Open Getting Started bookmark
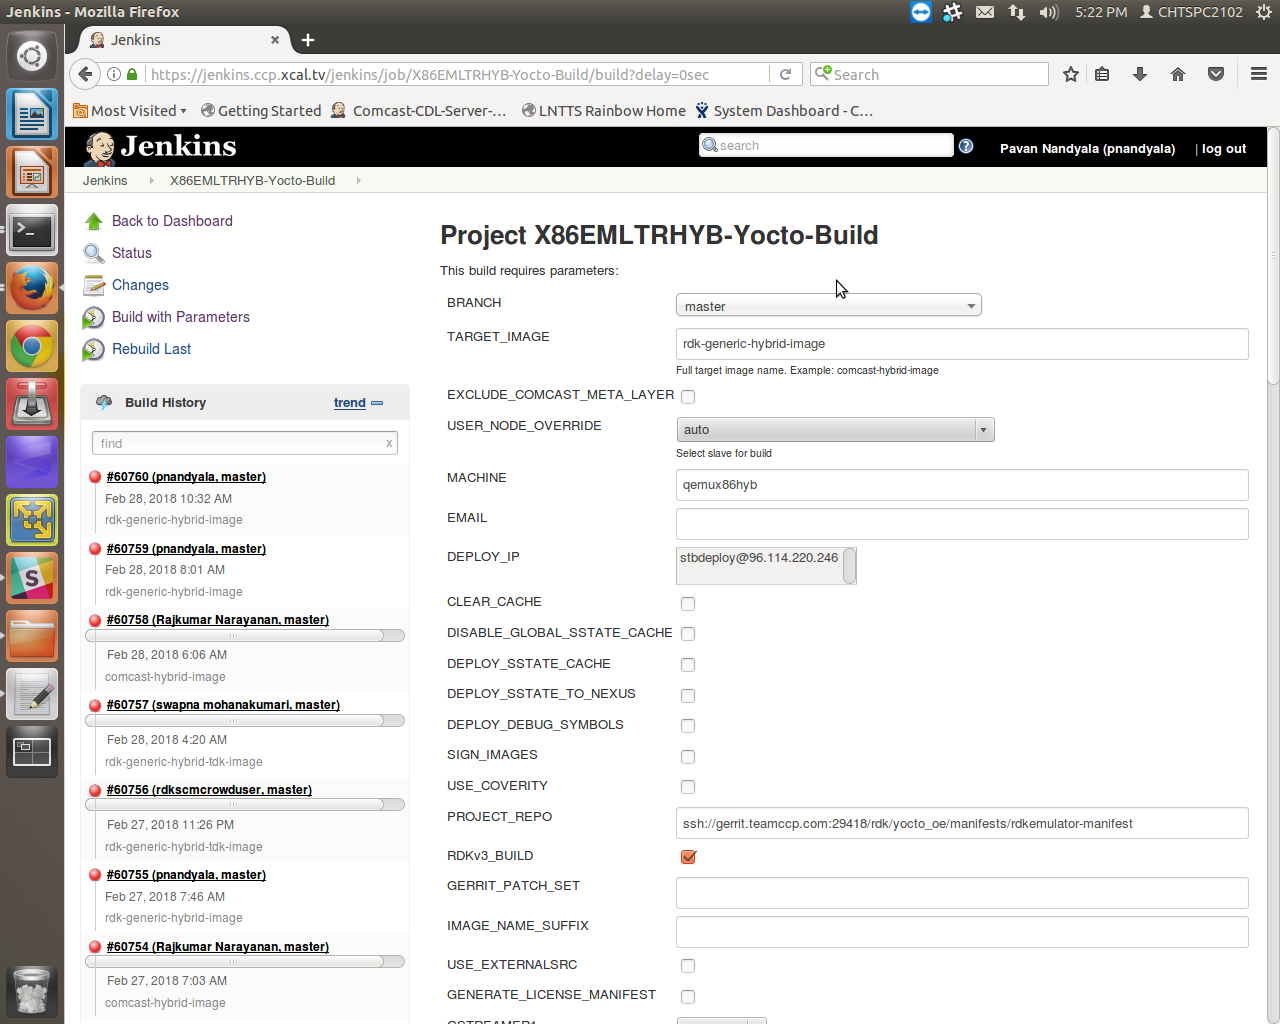Viewport: 1280px width, 1024px height. [261, 111]
